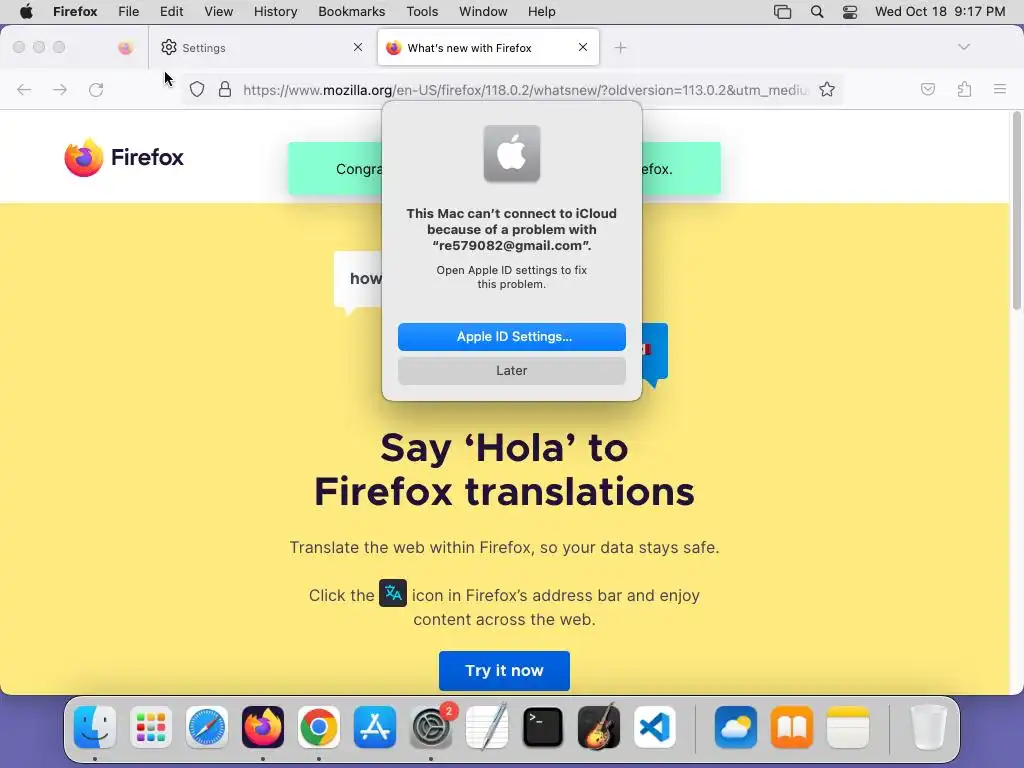
Task: Open the Extensions puzzle icon
Action: (x=964, y=89)
